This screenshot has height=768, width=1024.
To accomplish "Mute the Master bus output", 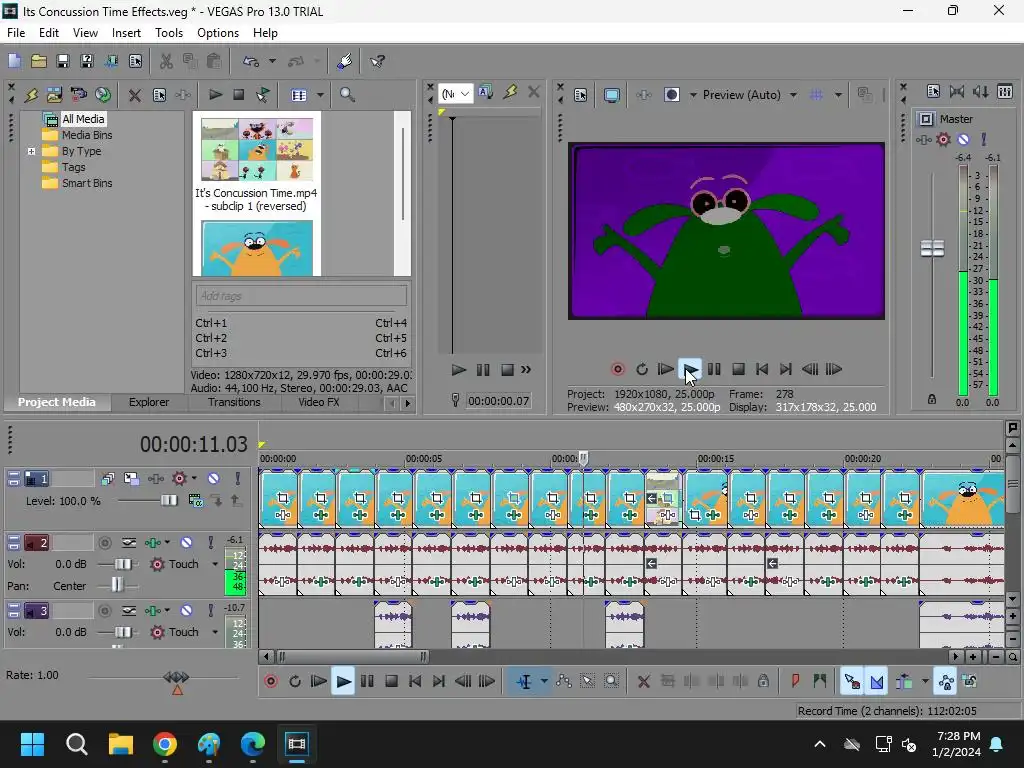I will point(963,139).
